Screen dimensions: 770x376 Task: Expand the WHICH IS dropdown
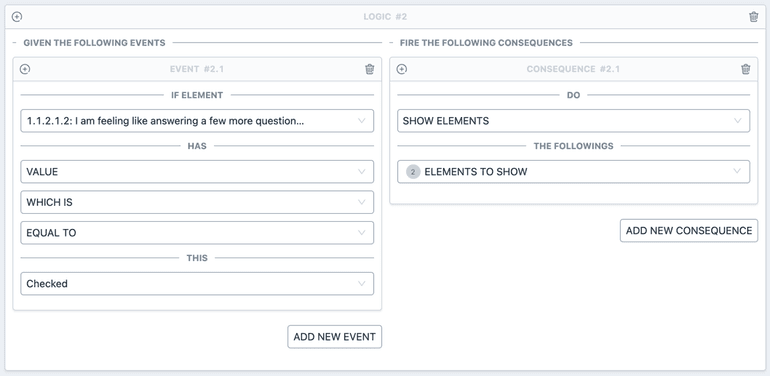pos(197,202)
